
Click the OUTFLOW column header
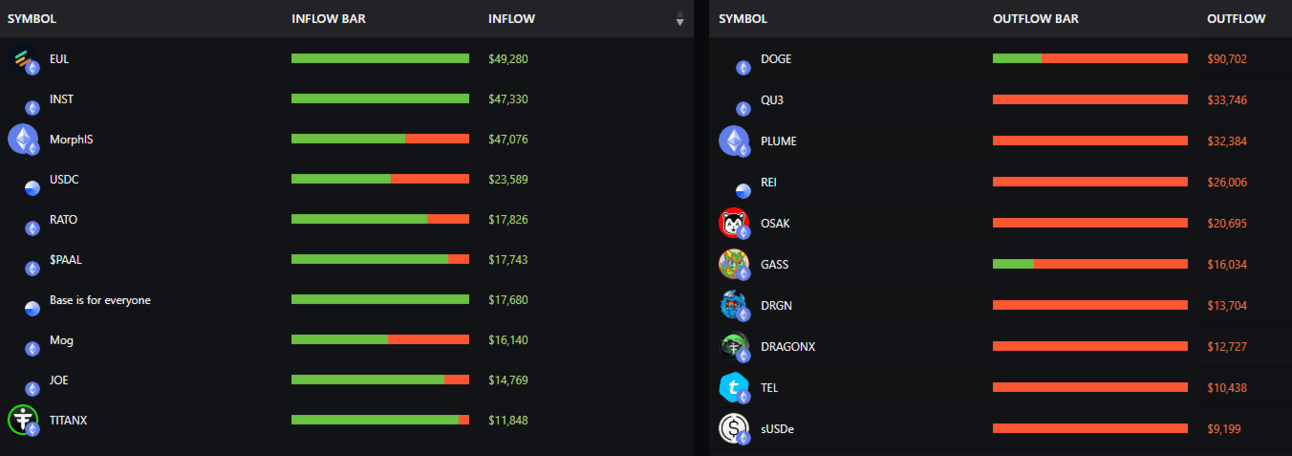[1236, 19]
